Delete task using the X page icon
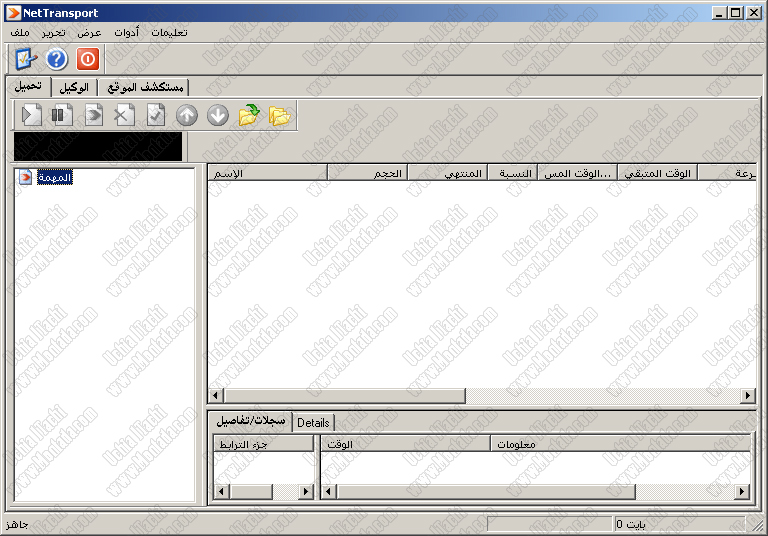The height and width of the screenshot is (536, 768). [124, 115]
